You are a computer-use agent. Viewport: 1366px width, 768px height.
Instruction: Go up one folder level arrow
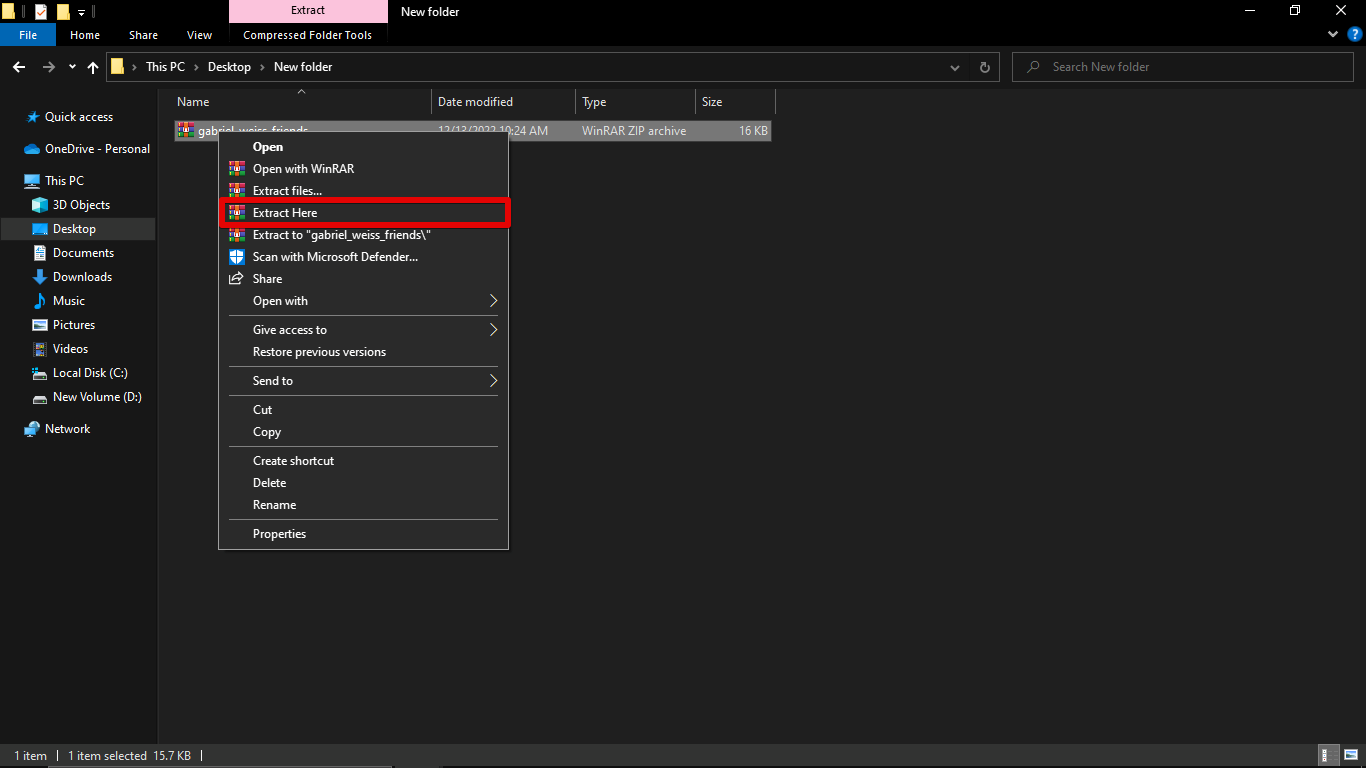click(93, 67)
